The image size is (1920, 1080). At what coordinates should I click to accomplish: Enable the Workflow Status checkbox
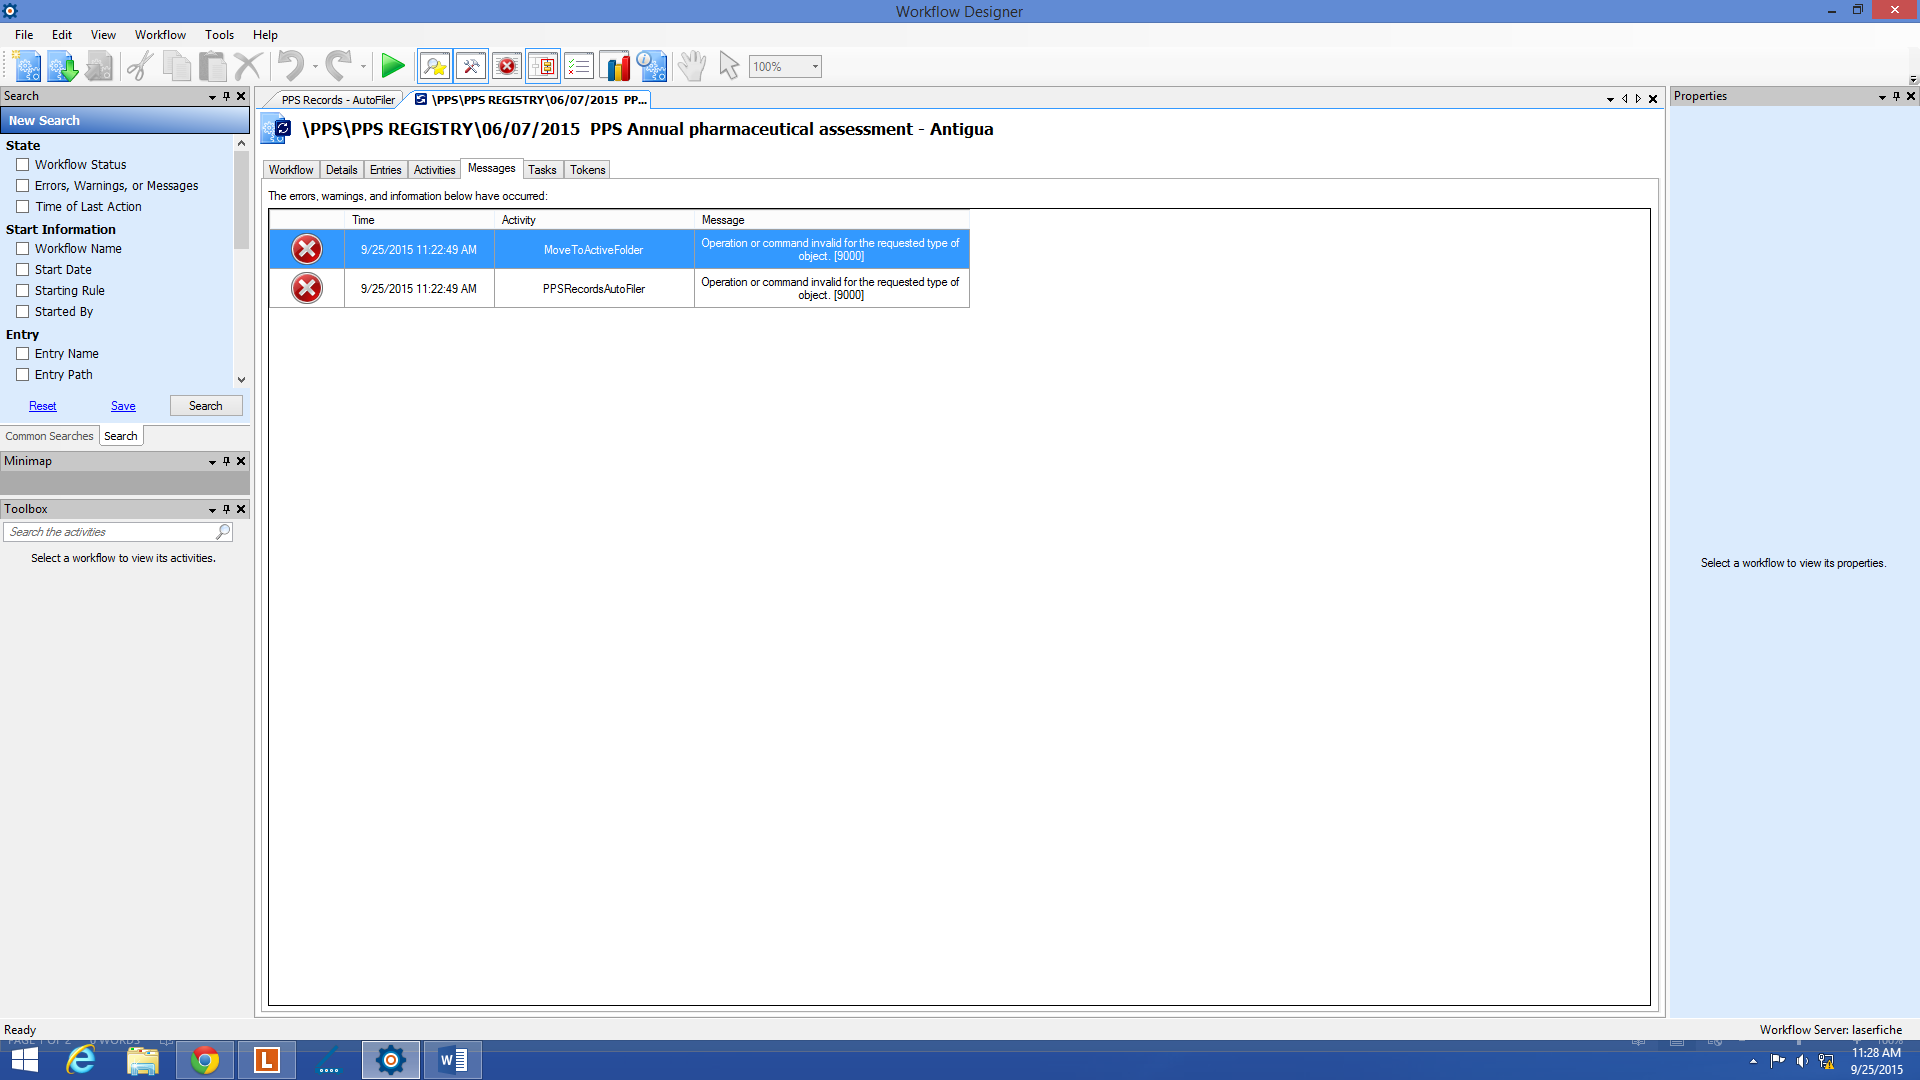tap(22, 165)
